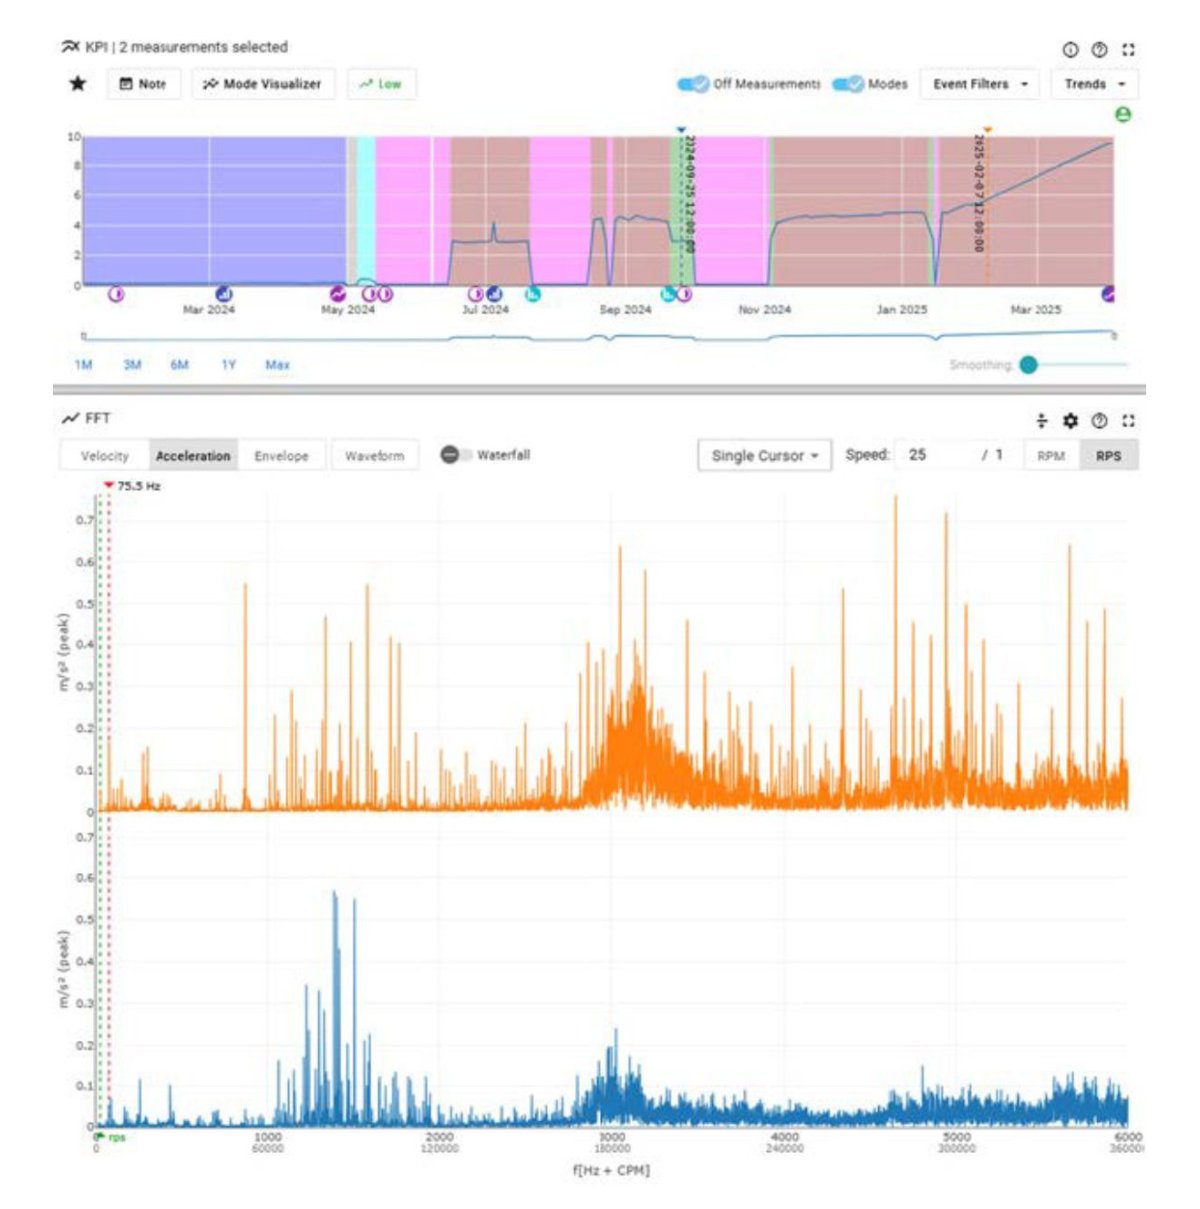Click the Note button

(x=143, y=84)
